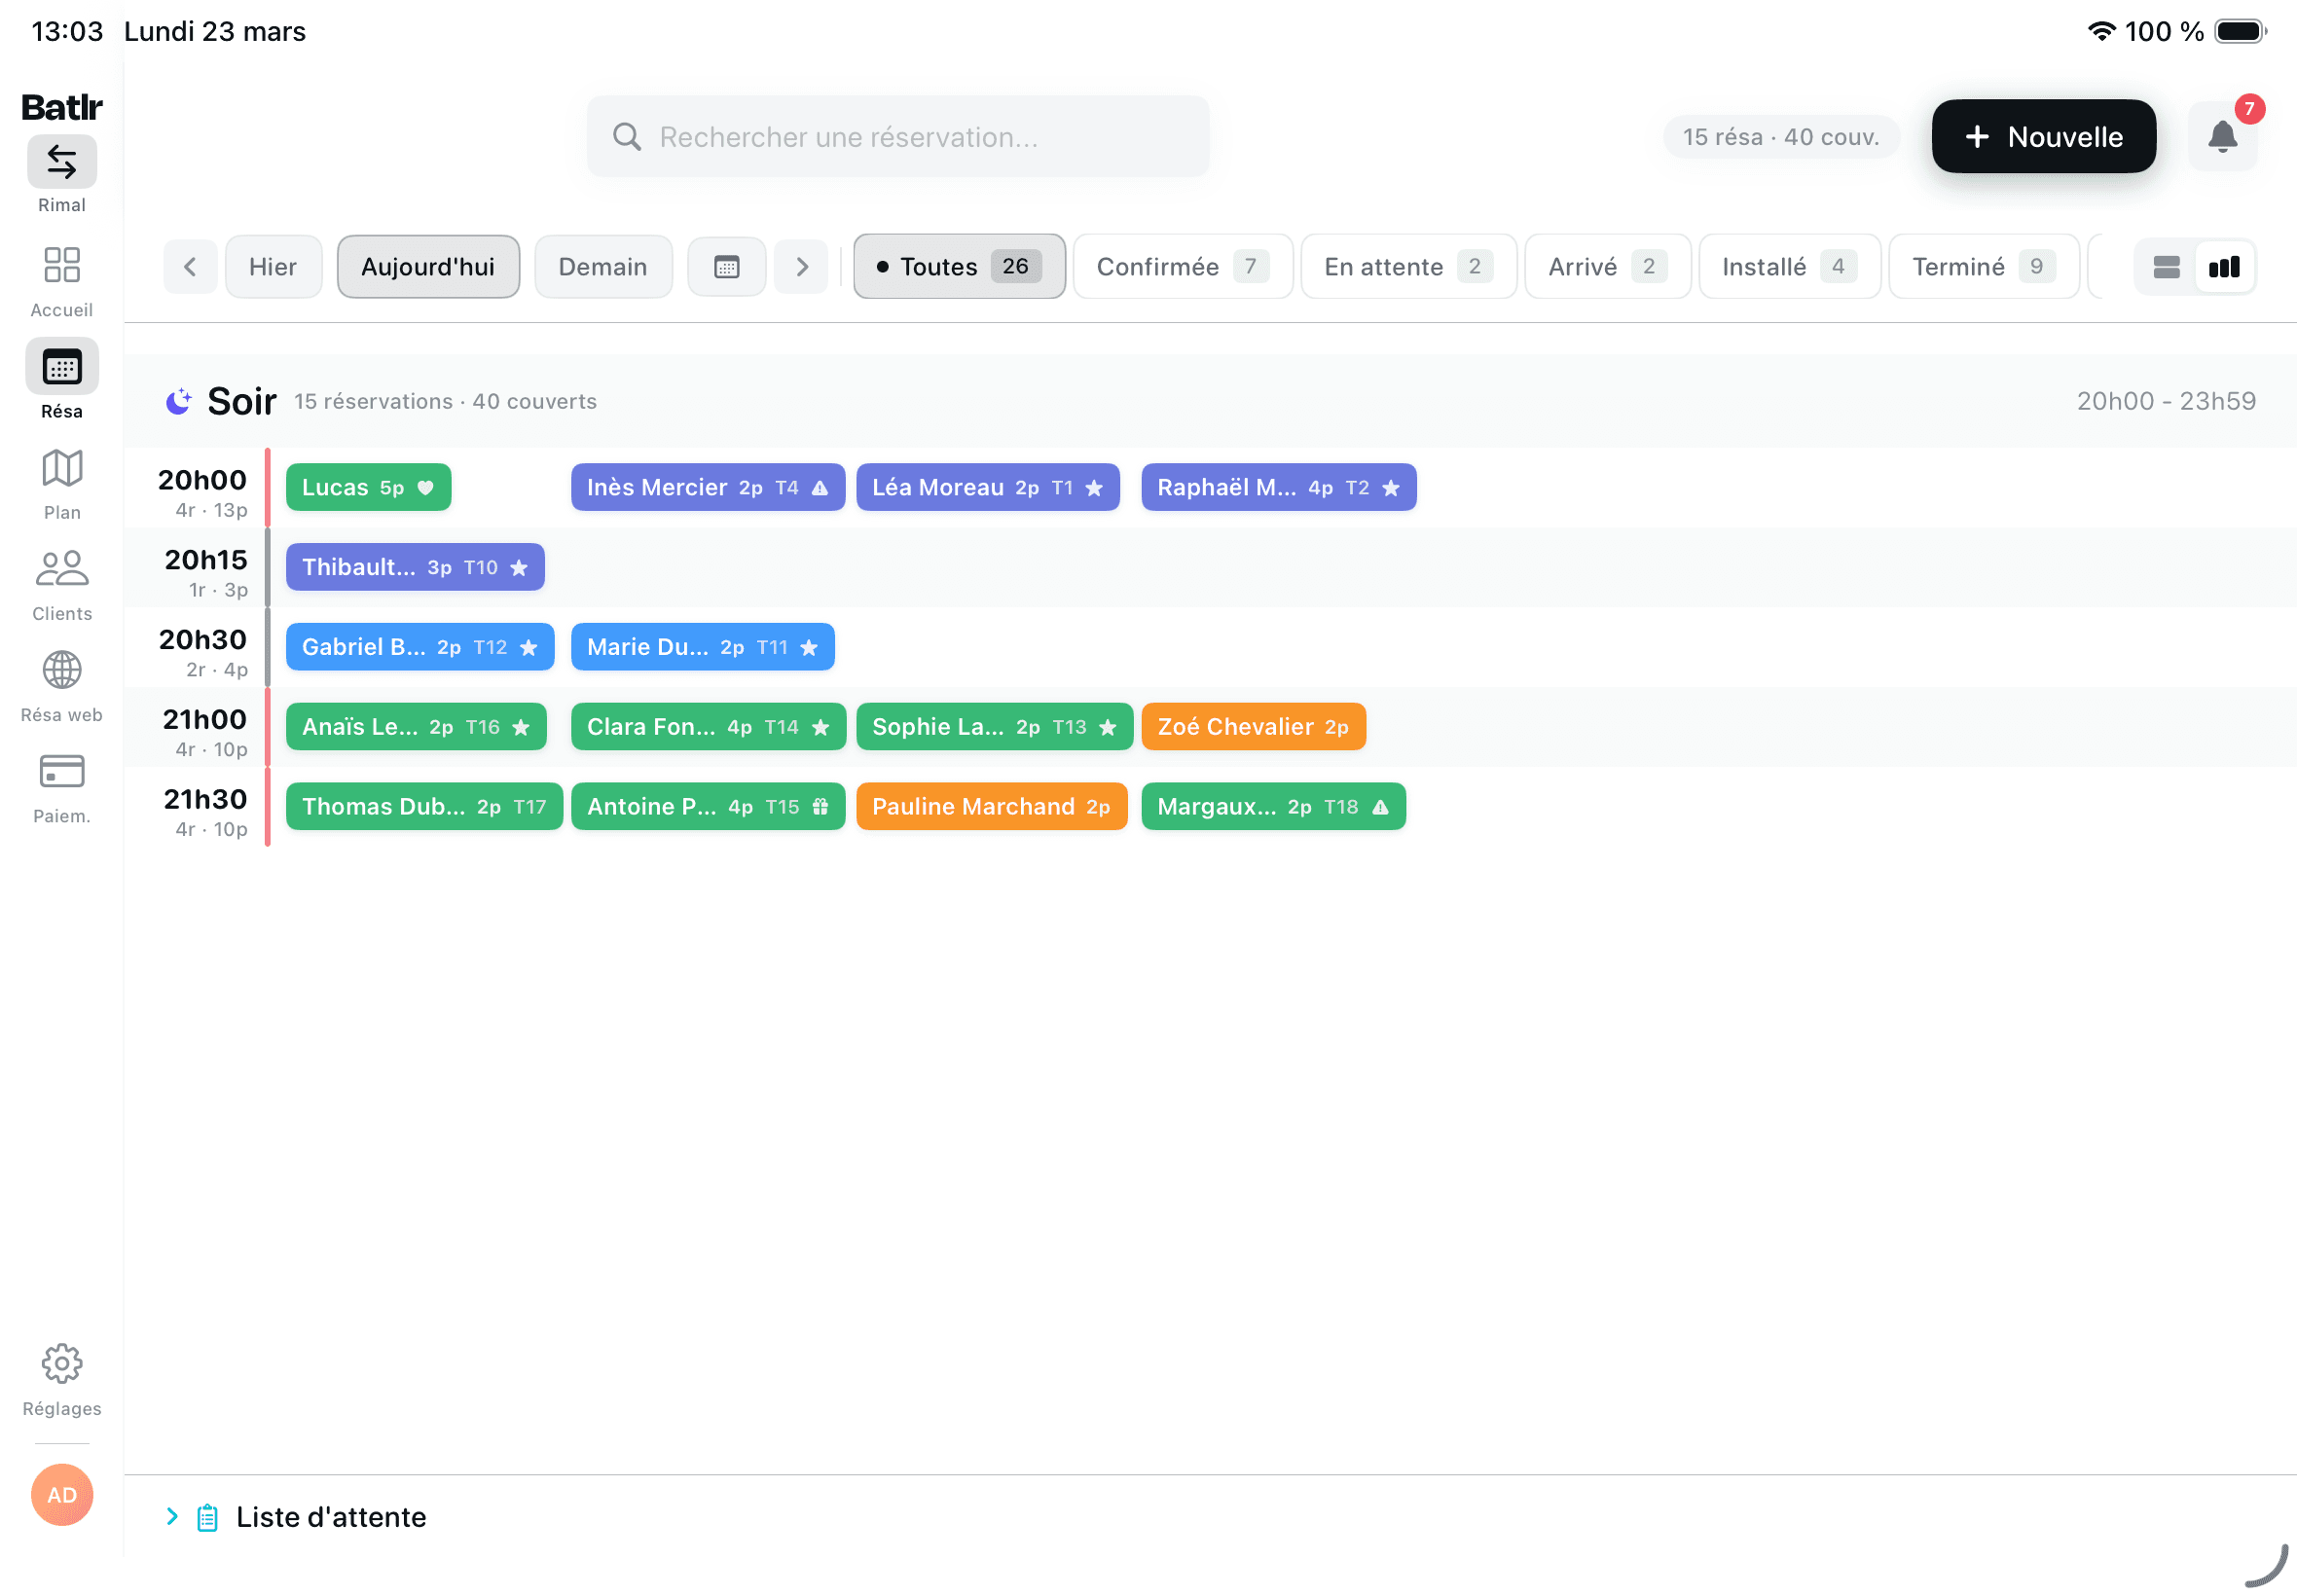Filter by Toutes reservations
The width and height of the screenshot is (2297, 1596).
pos(958,267)
